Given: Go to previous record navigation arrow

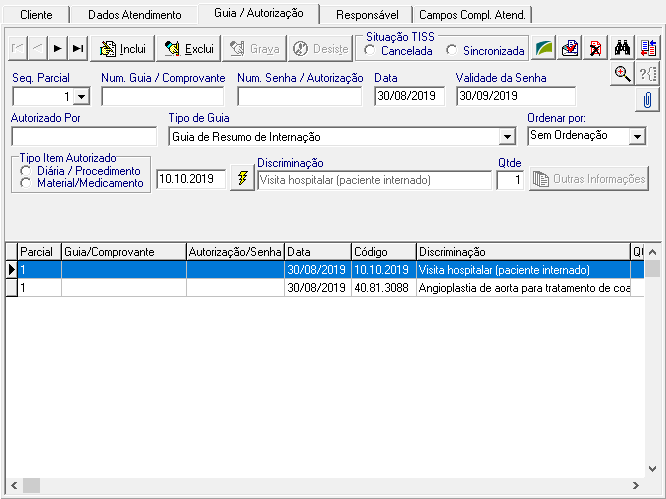Looking at the screenshot, I should tap(38, 48).
